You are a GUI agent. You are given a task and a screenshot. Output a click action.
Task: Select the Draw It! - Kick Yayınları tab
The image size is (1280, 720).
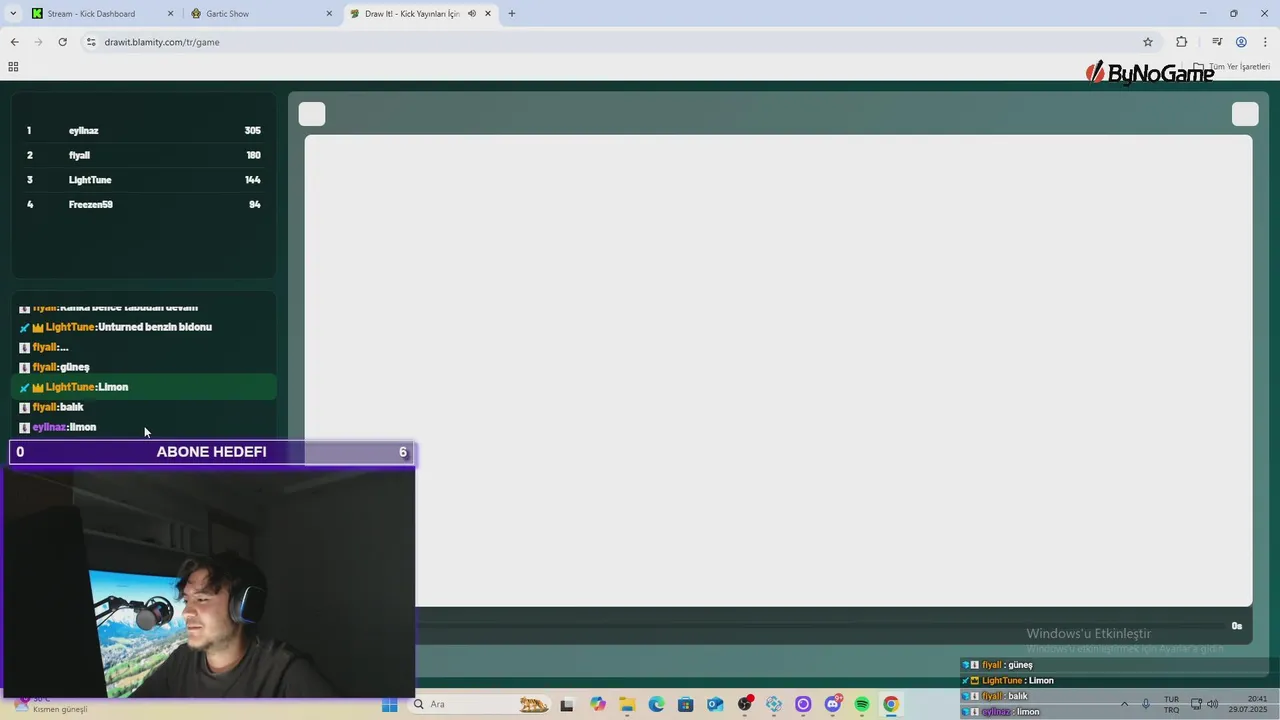coord(412,14)
